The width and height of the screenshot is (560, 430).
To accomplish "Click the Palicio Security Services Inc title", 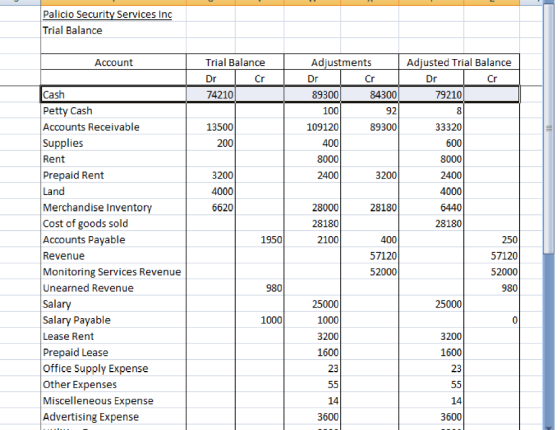I will tap(108, 14).
